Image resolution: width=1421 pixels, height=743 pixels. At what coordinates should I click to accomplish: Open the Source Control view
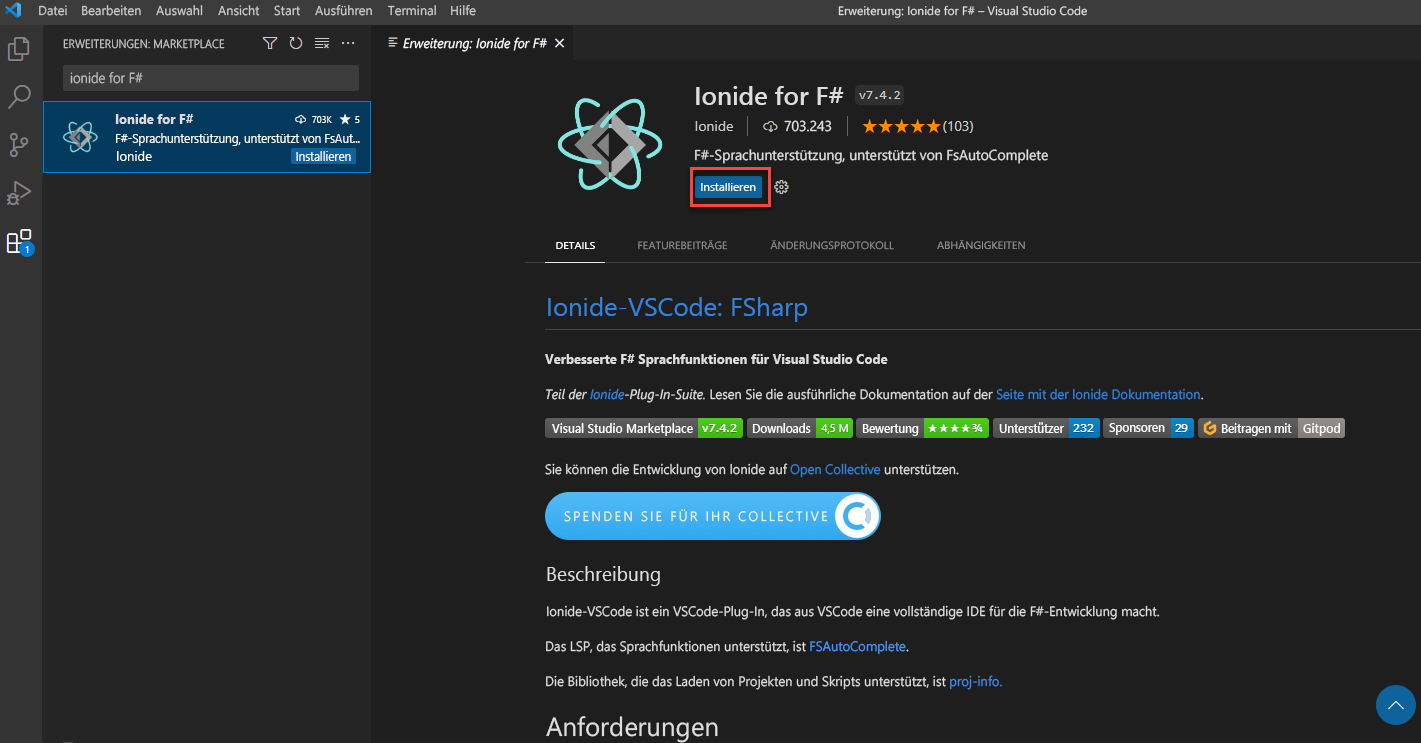point(18,144)
